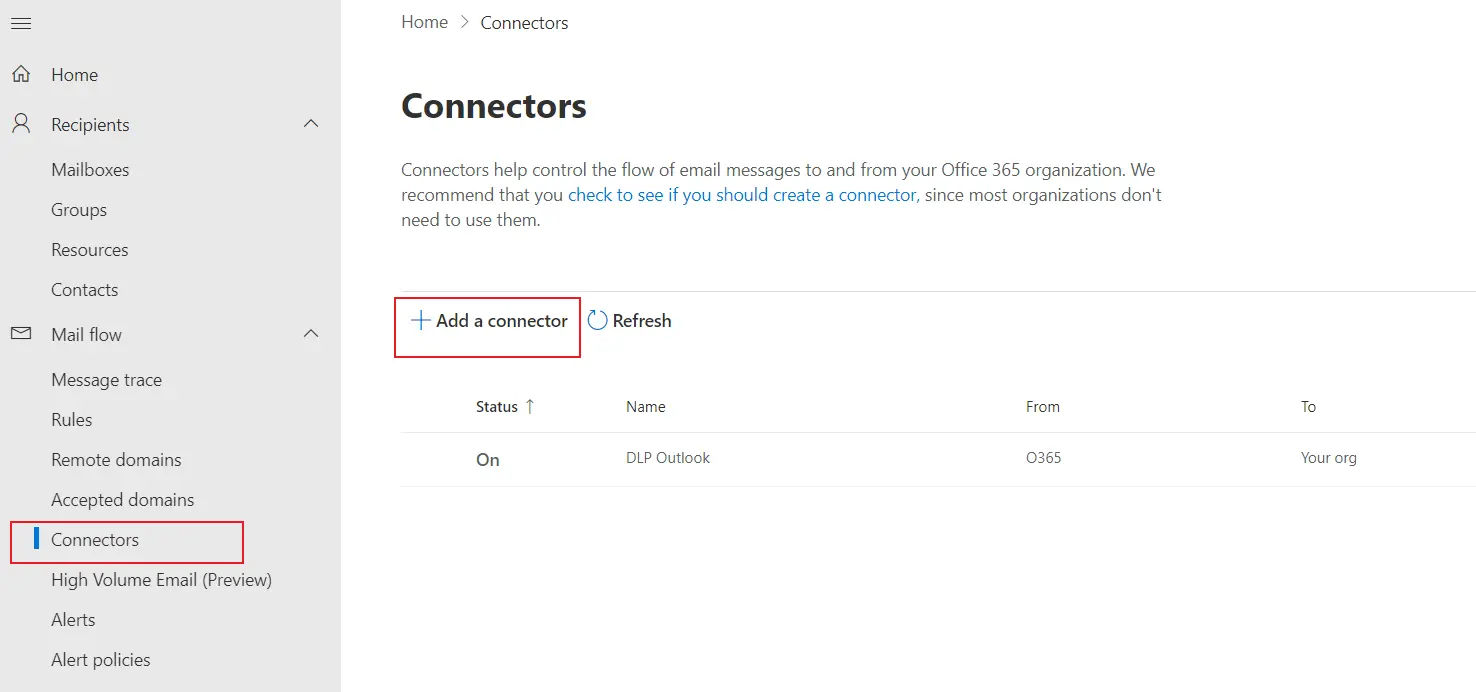Click Home in the breadcrumb trail
1476x692 pixels.
[x=423, y=21]
